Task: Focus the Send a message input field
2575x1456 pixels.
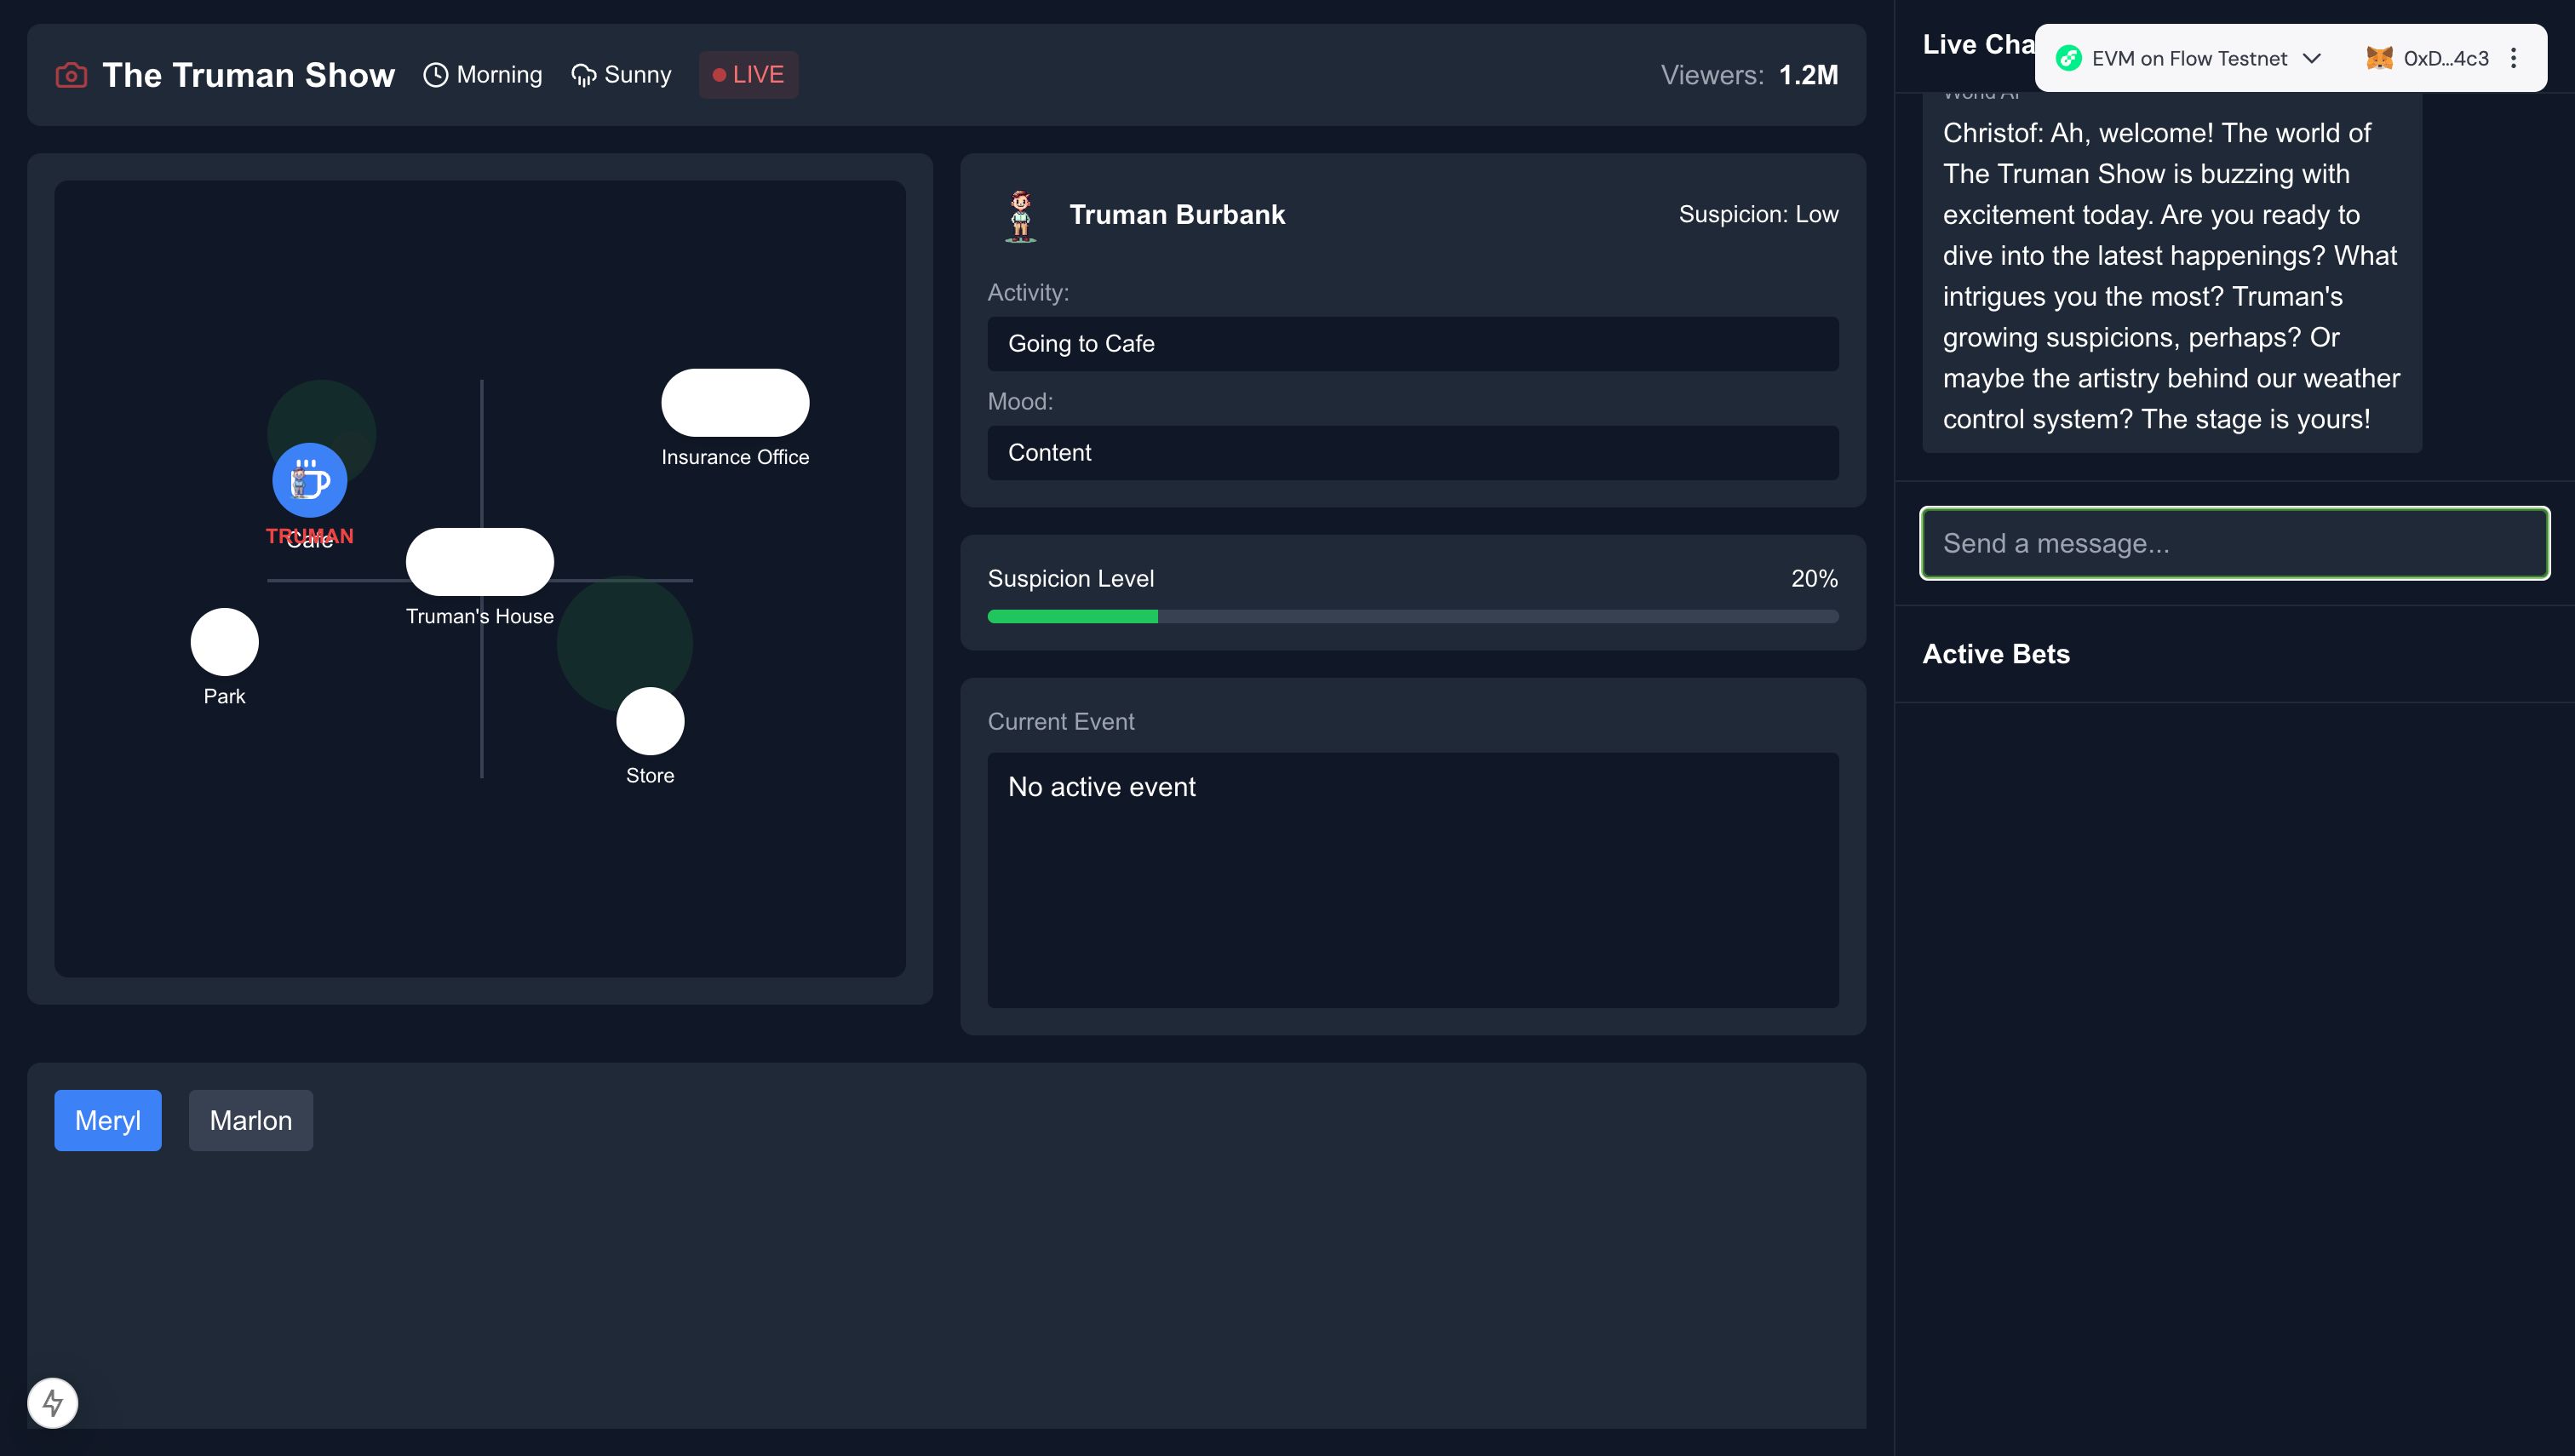Action: pos(2234,543)
